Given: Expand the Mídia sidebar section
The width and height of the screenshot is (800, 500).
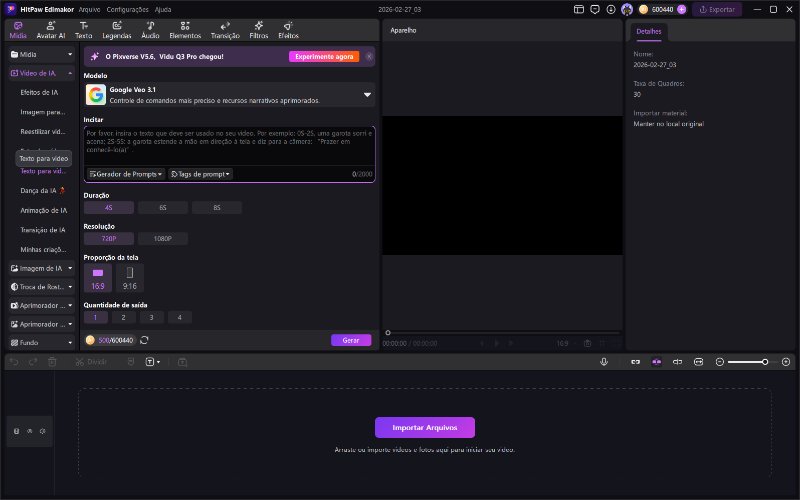Looking at the screenshot, I should 41,54.
